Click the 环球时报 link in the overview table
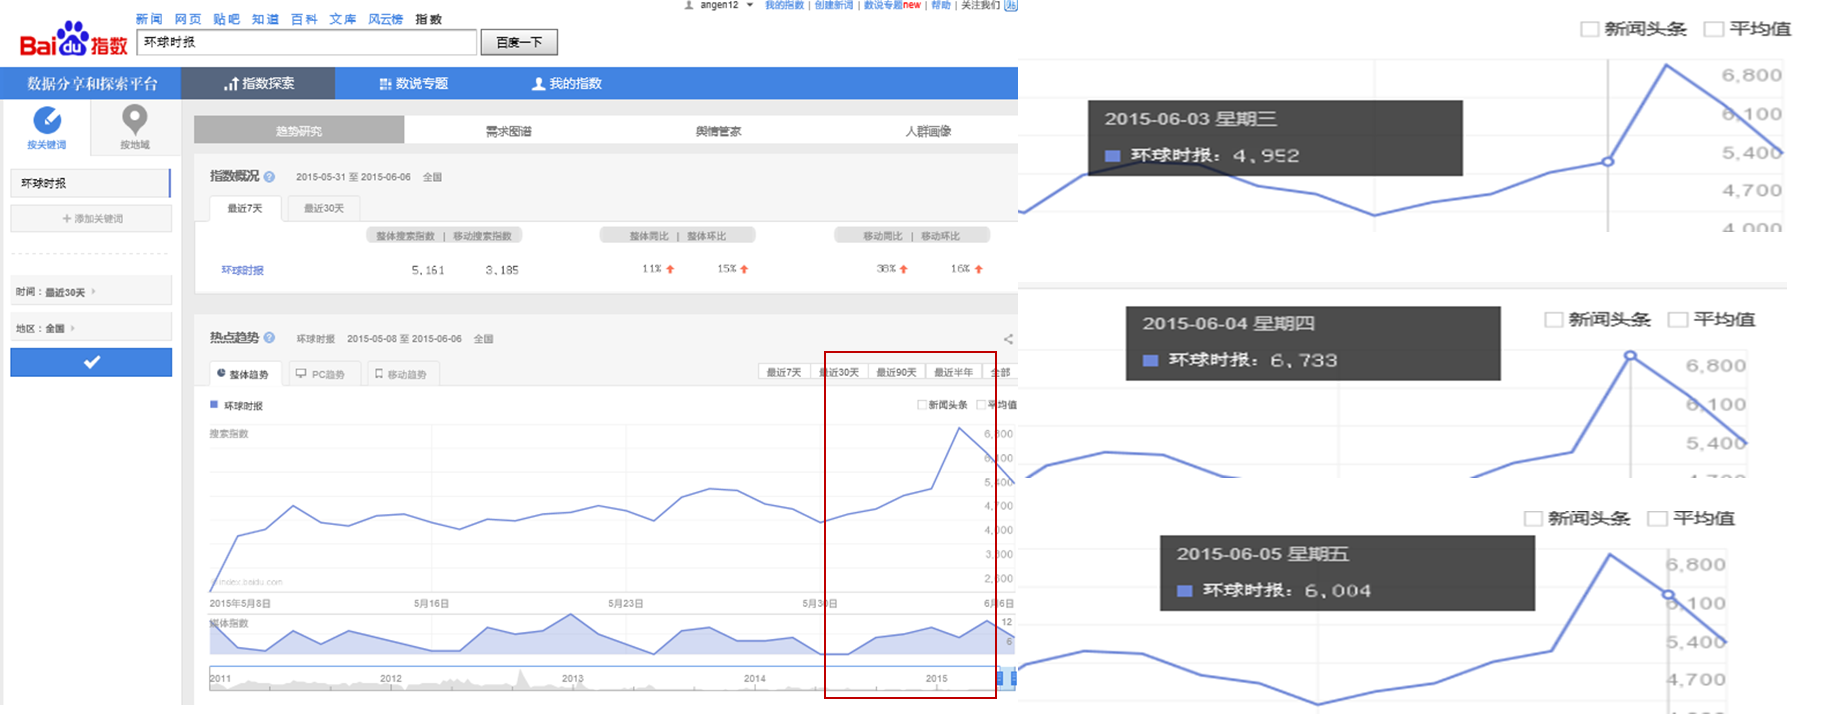1821x714 pixels. (x=242, y=270)
